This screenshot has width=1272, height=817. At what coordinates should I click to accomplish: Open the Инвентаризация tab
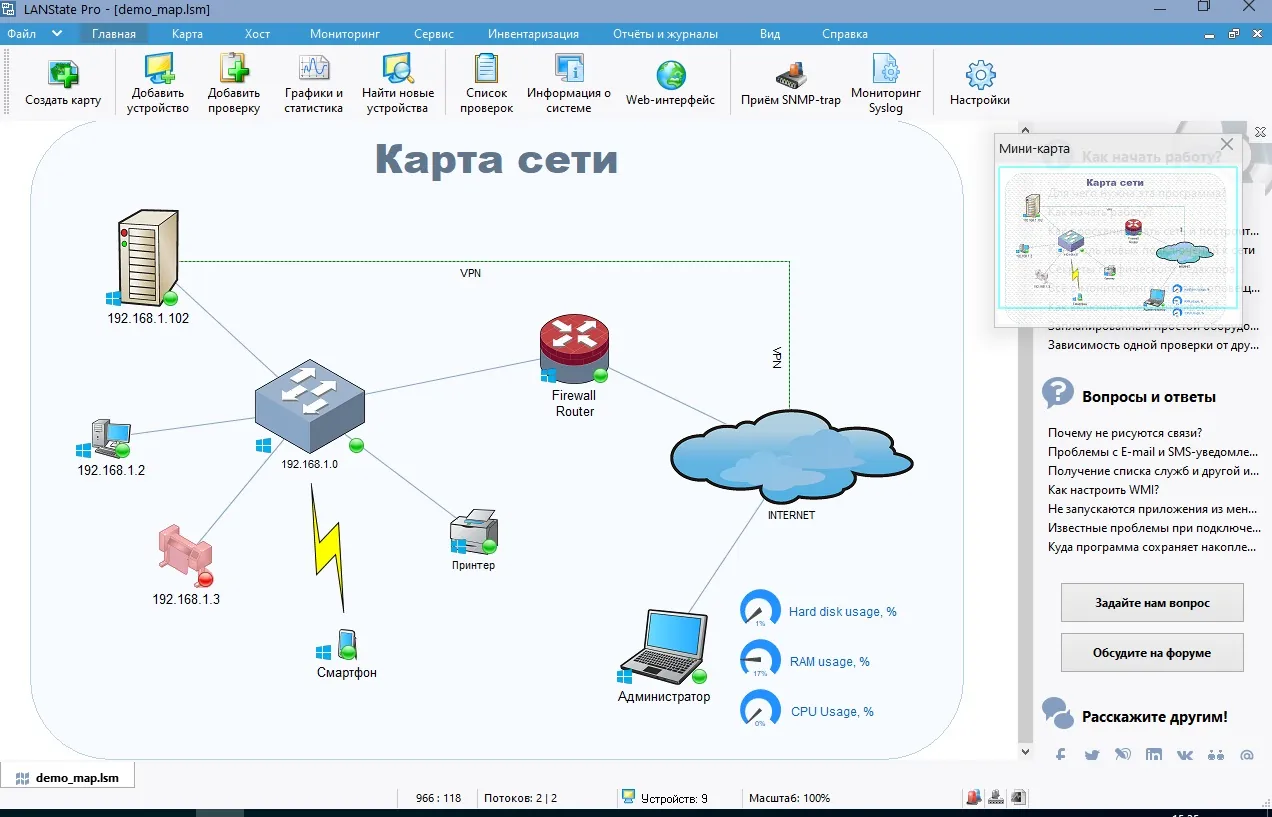tap(533, 33)
